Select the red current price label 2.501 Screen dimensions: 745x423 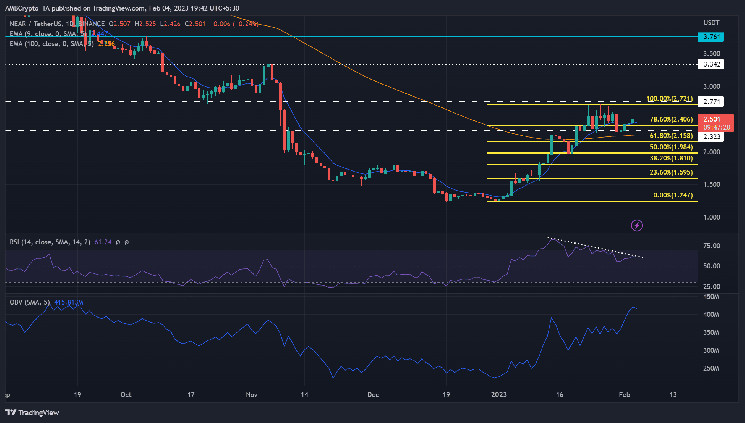(712, 119)
